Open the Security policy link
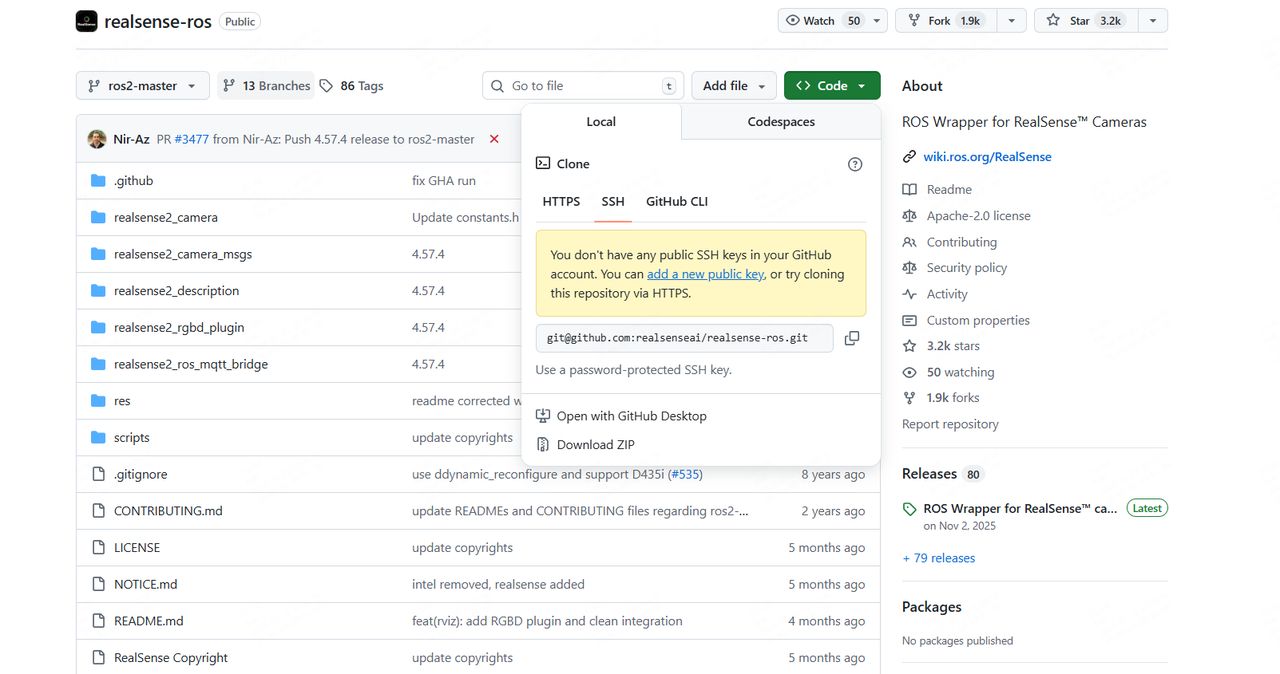Screen dimensions: 1280x674 click(967, 268)
